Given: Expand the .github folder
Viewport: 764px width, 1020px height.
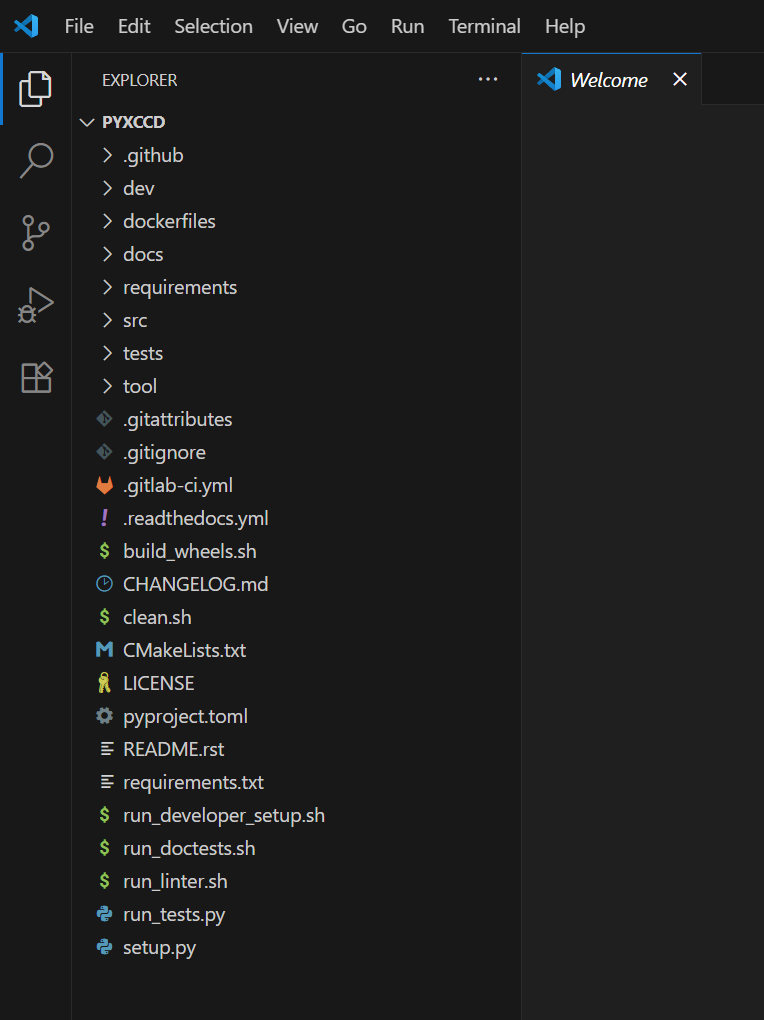Looking at the screenshot, I should click(x=152, y=155).
